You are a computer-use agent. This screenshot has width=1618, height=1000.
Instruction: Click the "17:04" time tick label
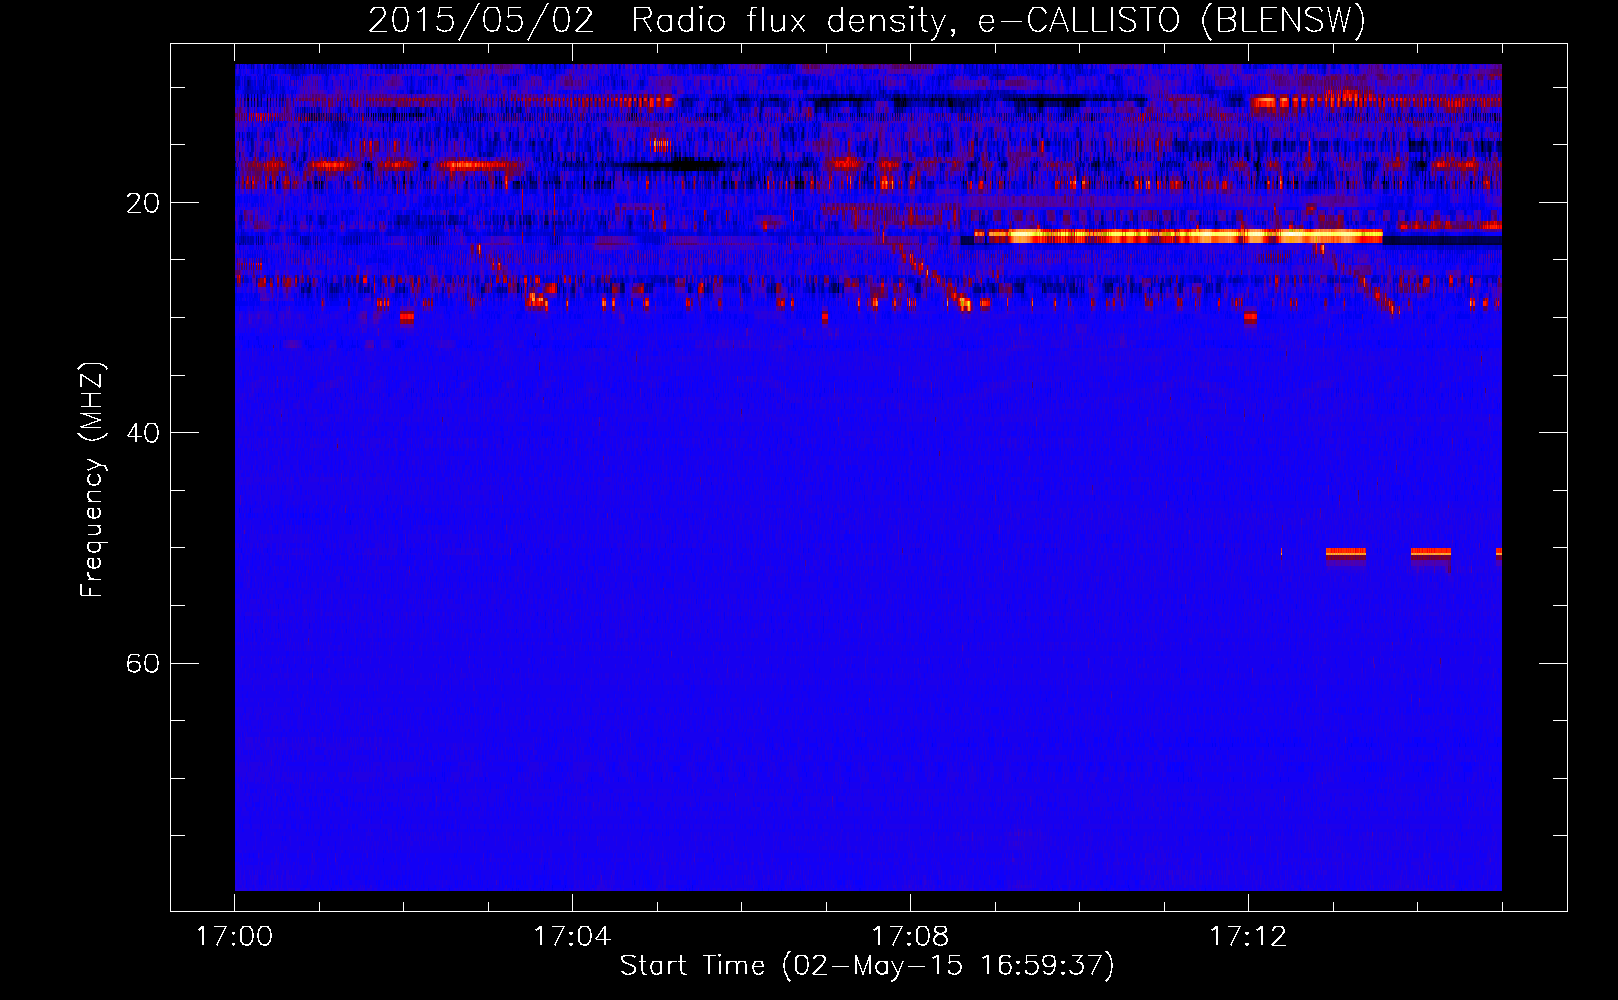572,937
